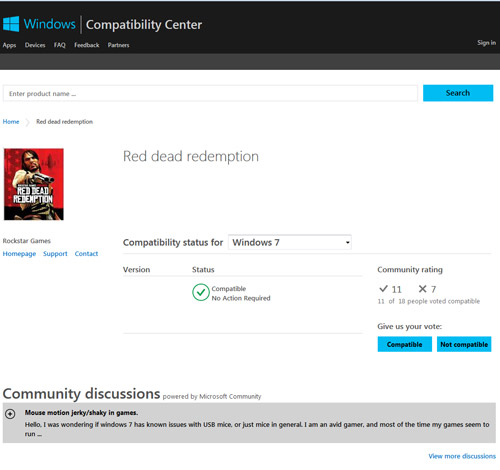Click the compatible votes checkmark icon
This screenshot has width=500, height=470.
(x=383, y=288)
